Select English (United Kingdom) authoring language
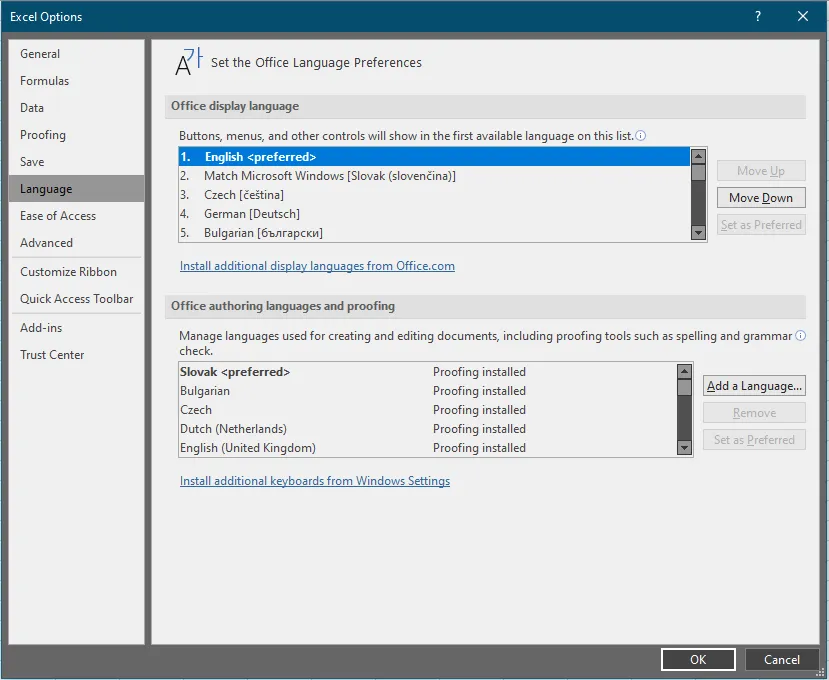The width and height of the screenshot is (829, 680). coord(427,448)
